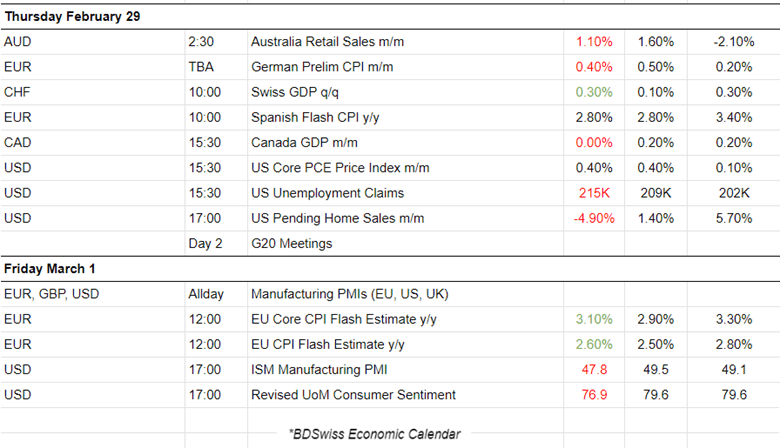Select the Australia Retail Sales m/m cell
Viewport: 780px width, 448px height.
334,42
